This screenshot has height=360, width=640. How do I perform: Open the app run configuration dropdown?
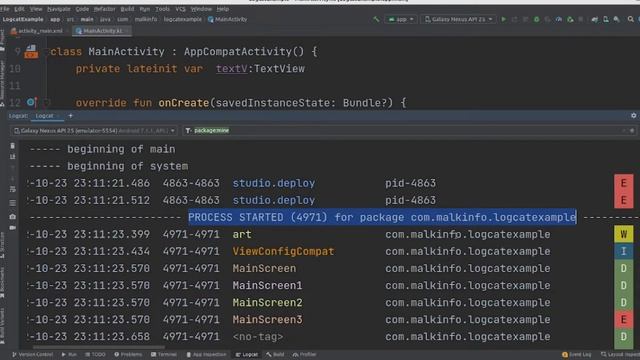tap(400, 19)
